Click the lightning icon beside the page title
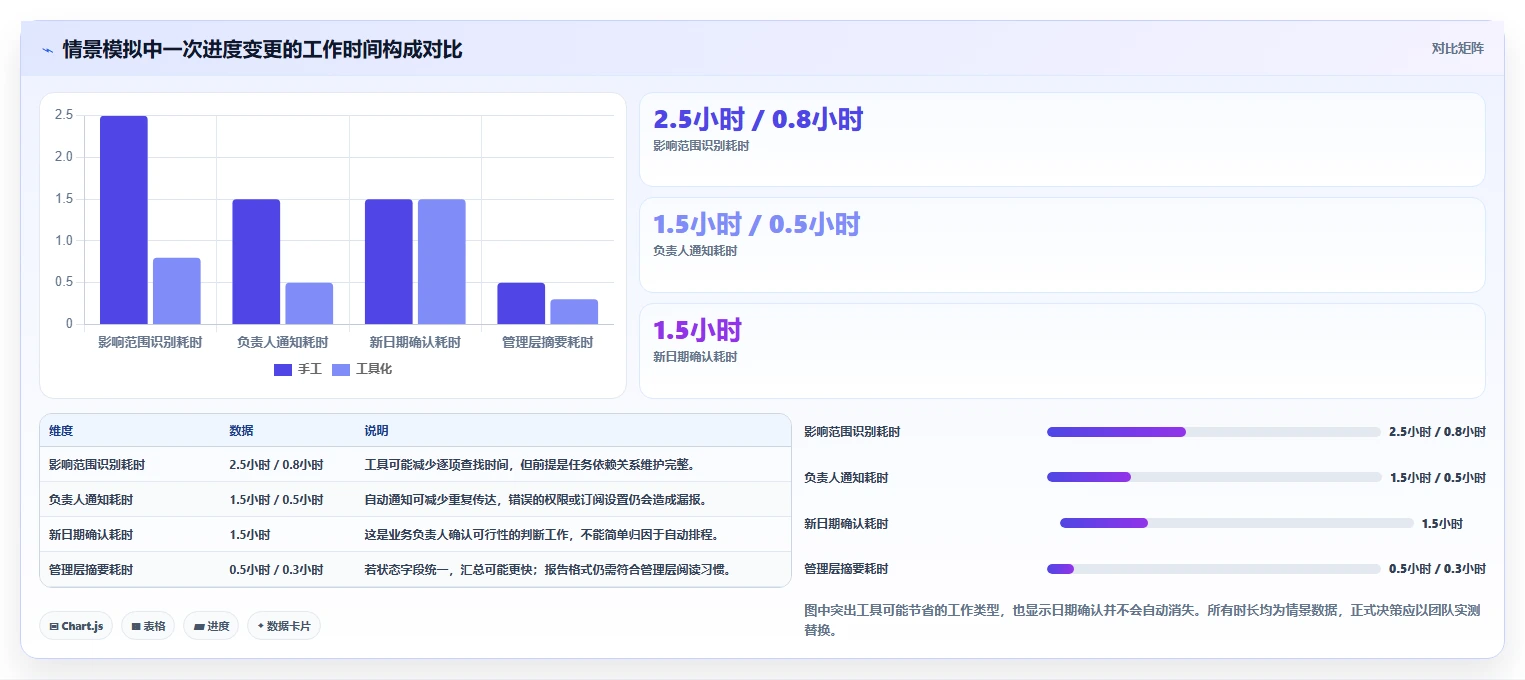The image size is (1525, 680). pyautogui.click(x=47, y=49)
